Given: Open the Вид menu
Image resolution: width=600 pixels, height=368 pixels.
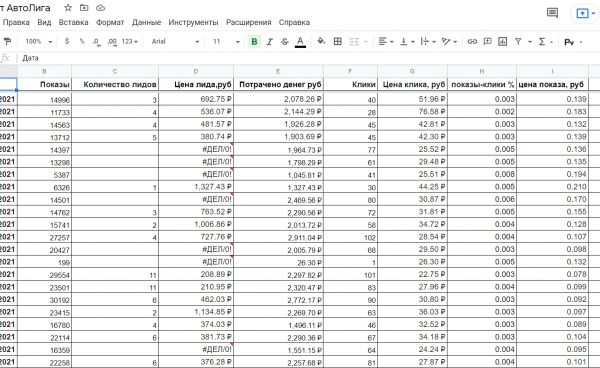Looking at the screenshot, I should [x=44, y=22].
